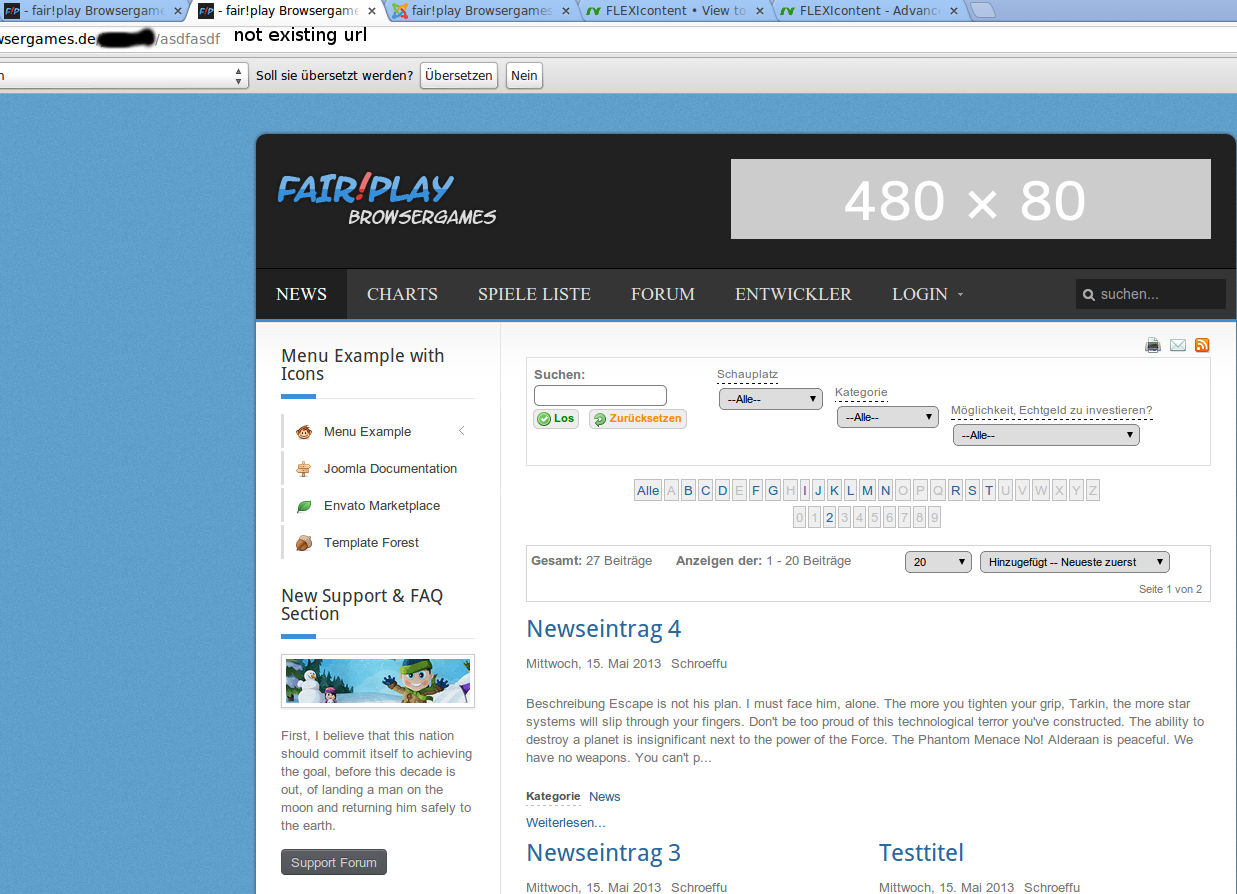The image size is (1237, 894).
Task: Open the Echtgeld investieren dropdown
Action: tap(1046, 435)
